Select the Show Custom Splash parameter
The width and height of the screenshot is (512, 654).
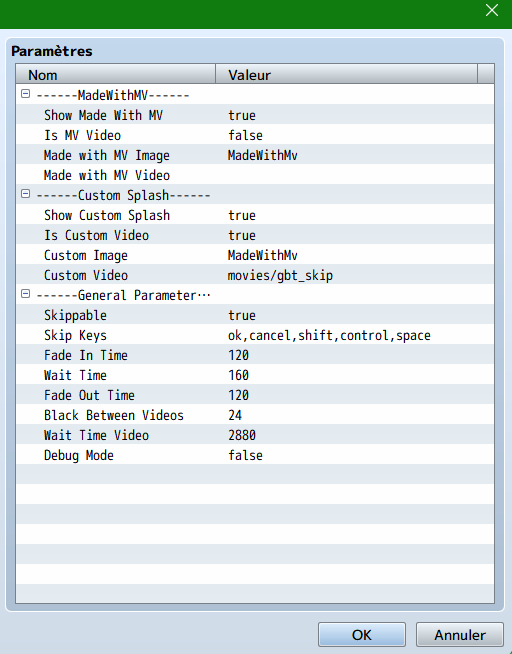pos(255,215)
